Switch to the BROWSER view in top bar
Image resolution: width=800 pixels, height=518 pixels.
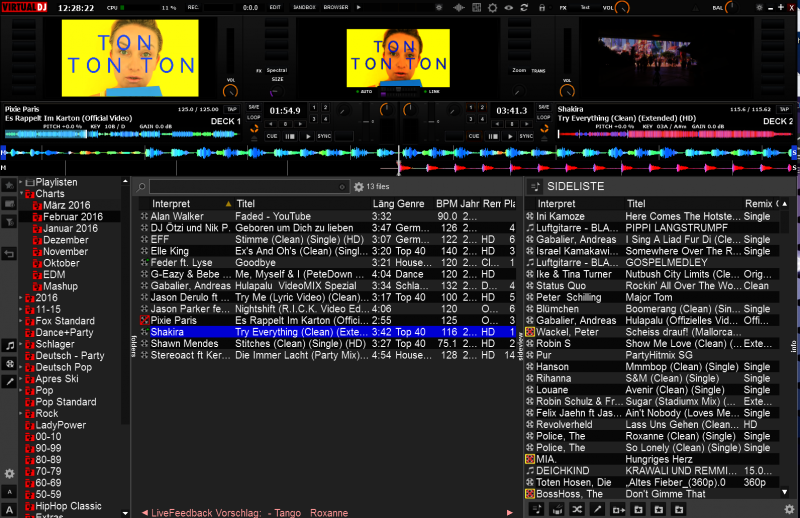tap(336, 7)
